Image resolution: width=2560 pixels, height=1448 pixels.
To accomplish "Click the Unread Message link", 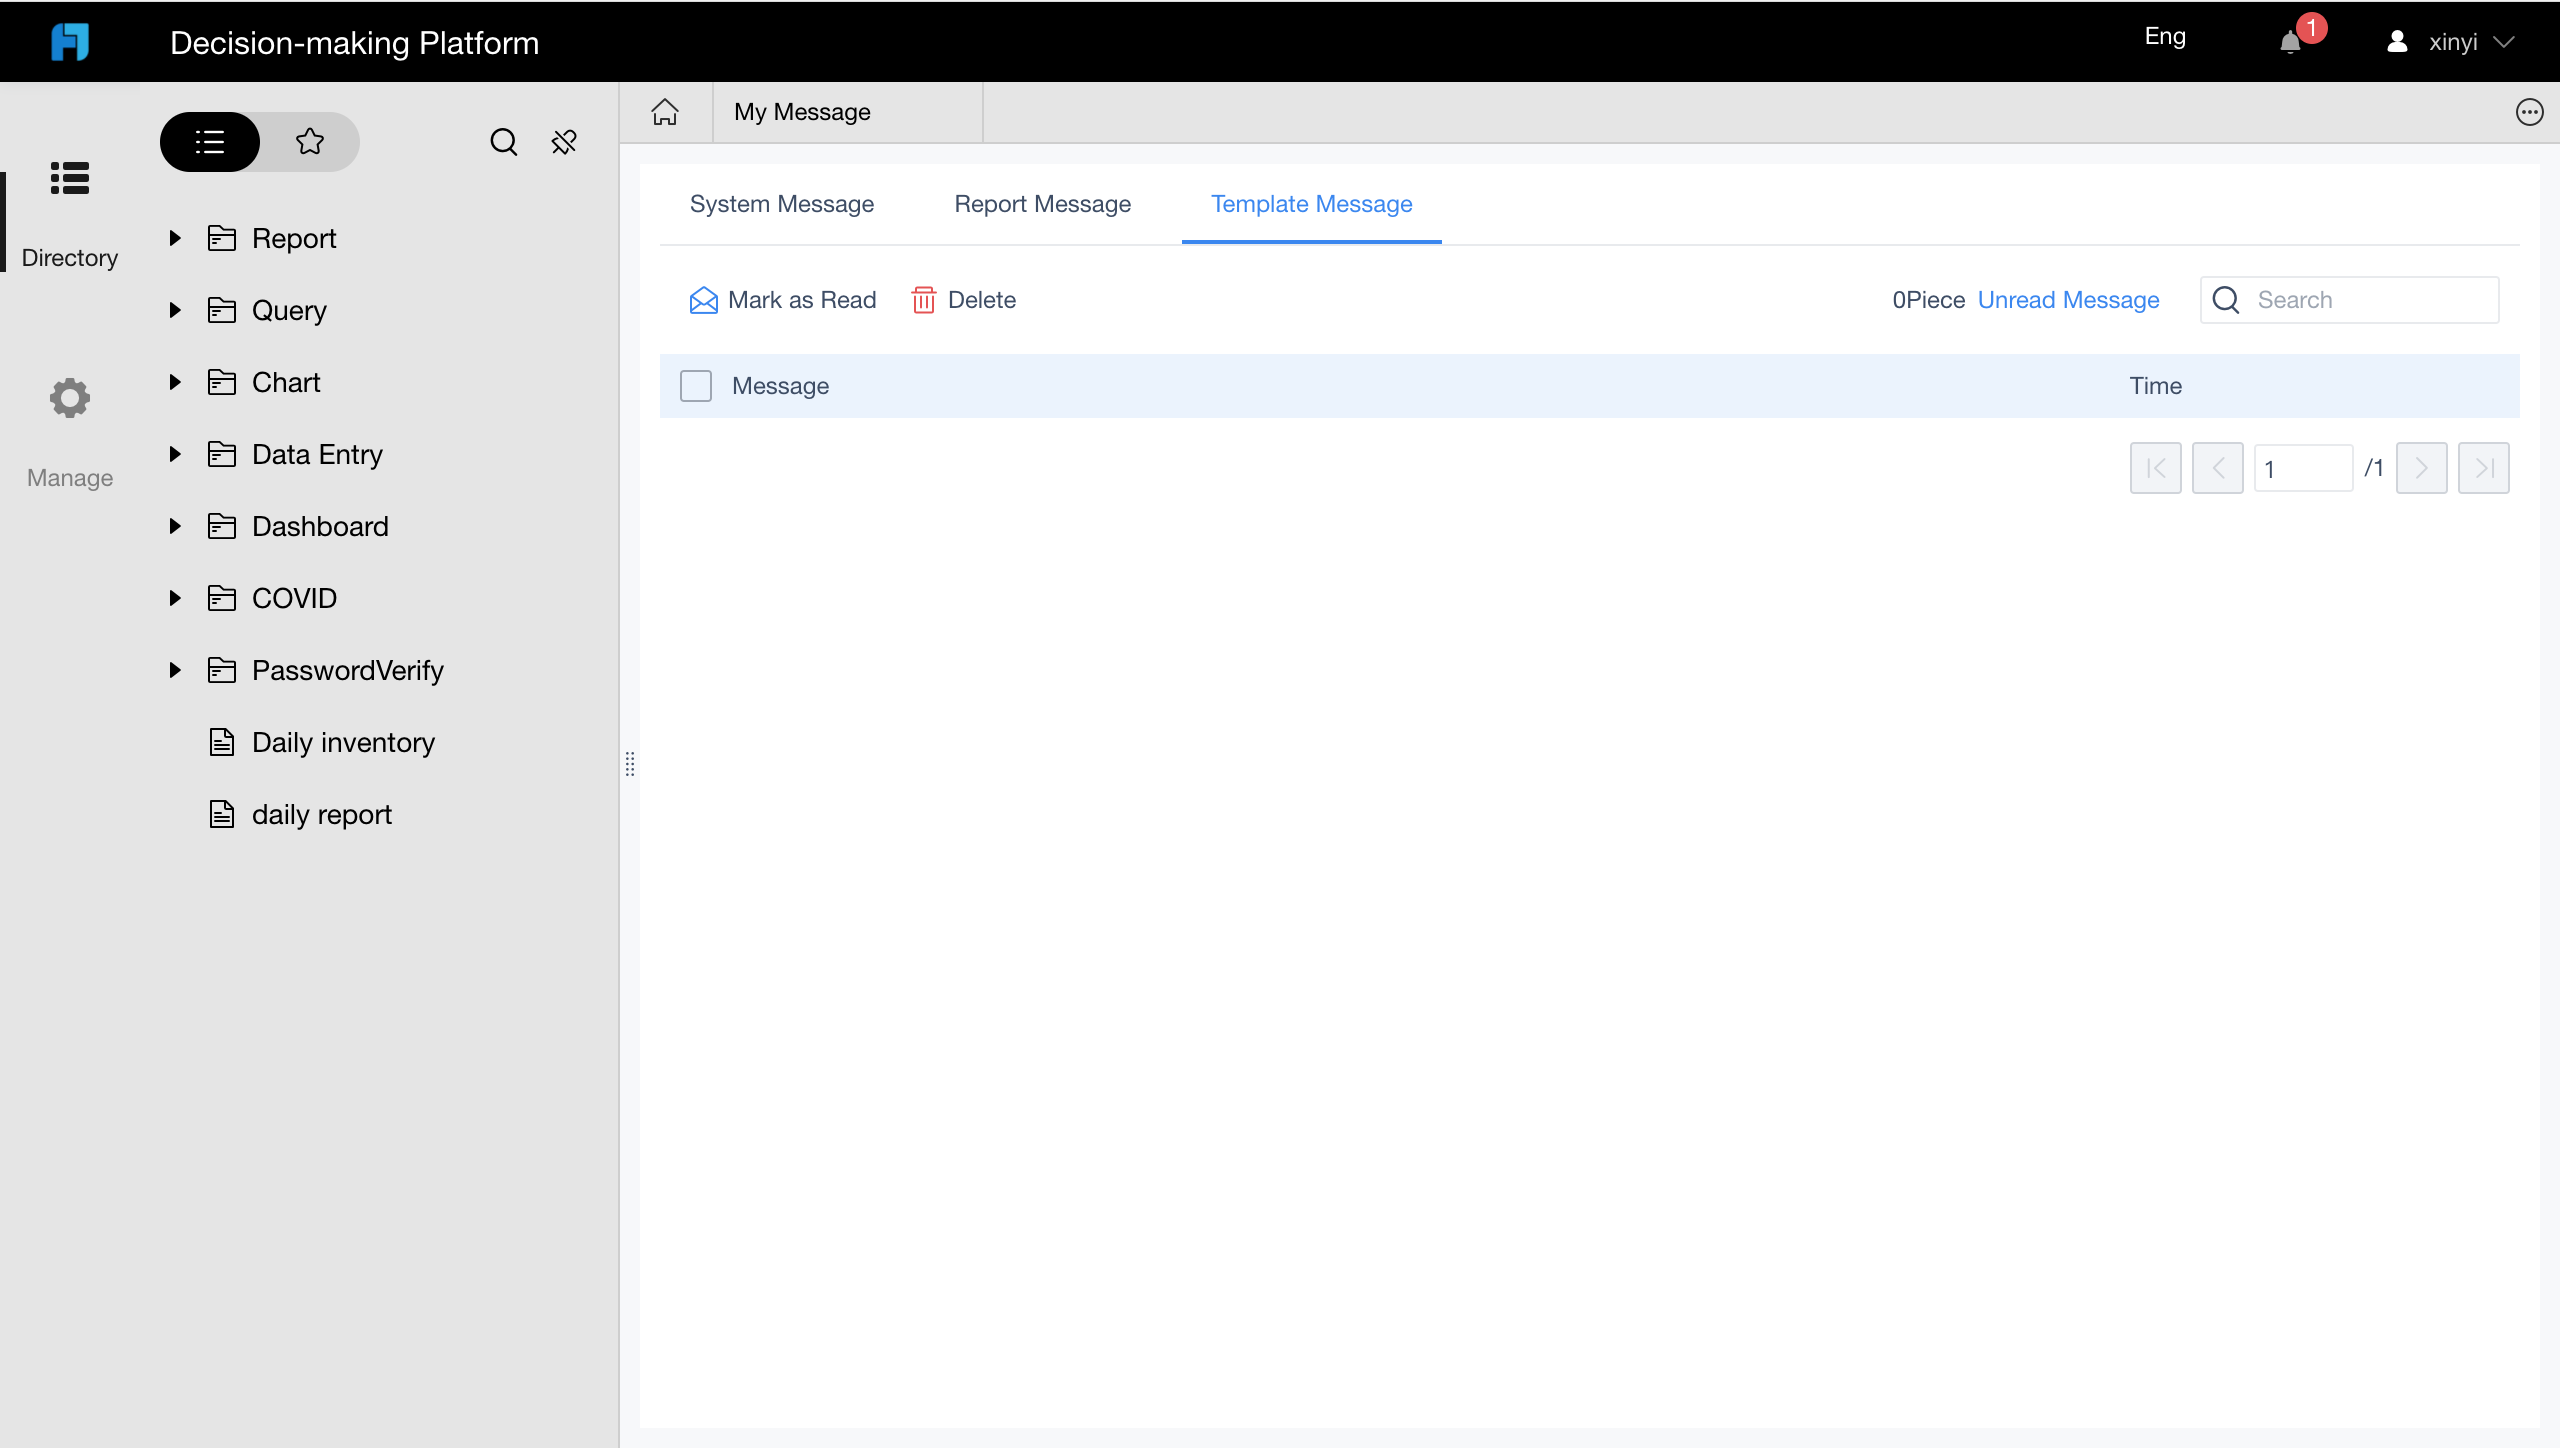I will click(x=2068, y=300).
